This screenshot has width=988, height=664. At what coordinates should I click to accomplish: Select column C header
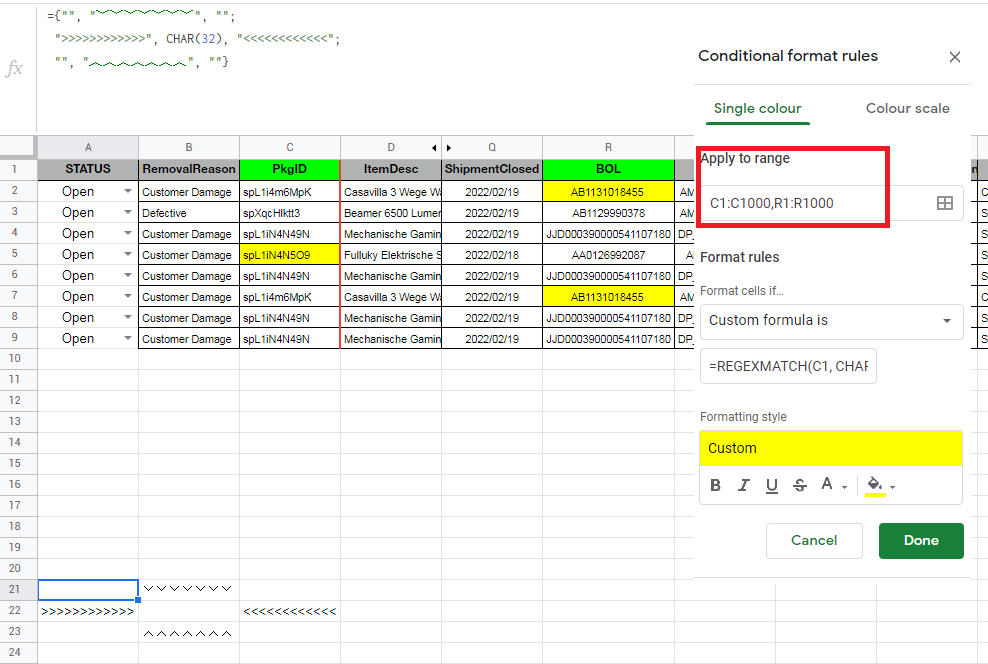pyautogui.click(x=290, y=147)
